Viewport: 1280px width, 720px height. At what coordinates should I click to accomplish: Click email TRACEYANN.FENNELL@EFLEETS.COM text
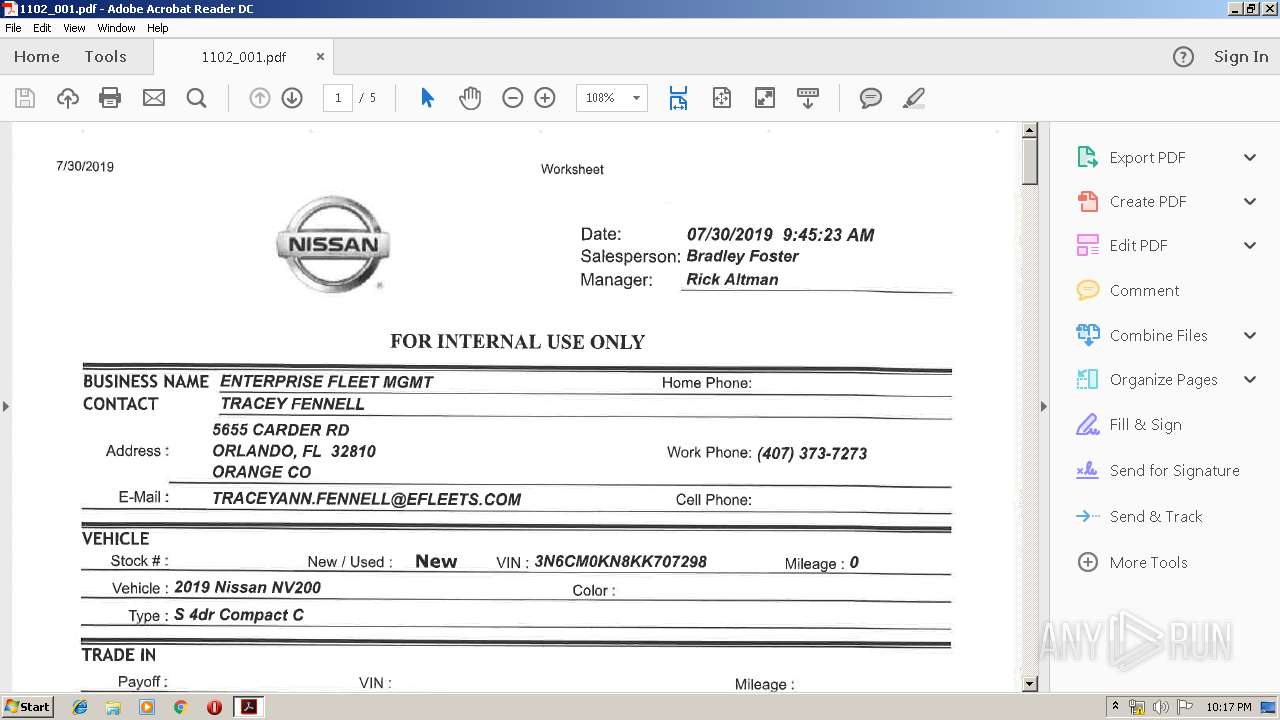[x=366, y=499]
